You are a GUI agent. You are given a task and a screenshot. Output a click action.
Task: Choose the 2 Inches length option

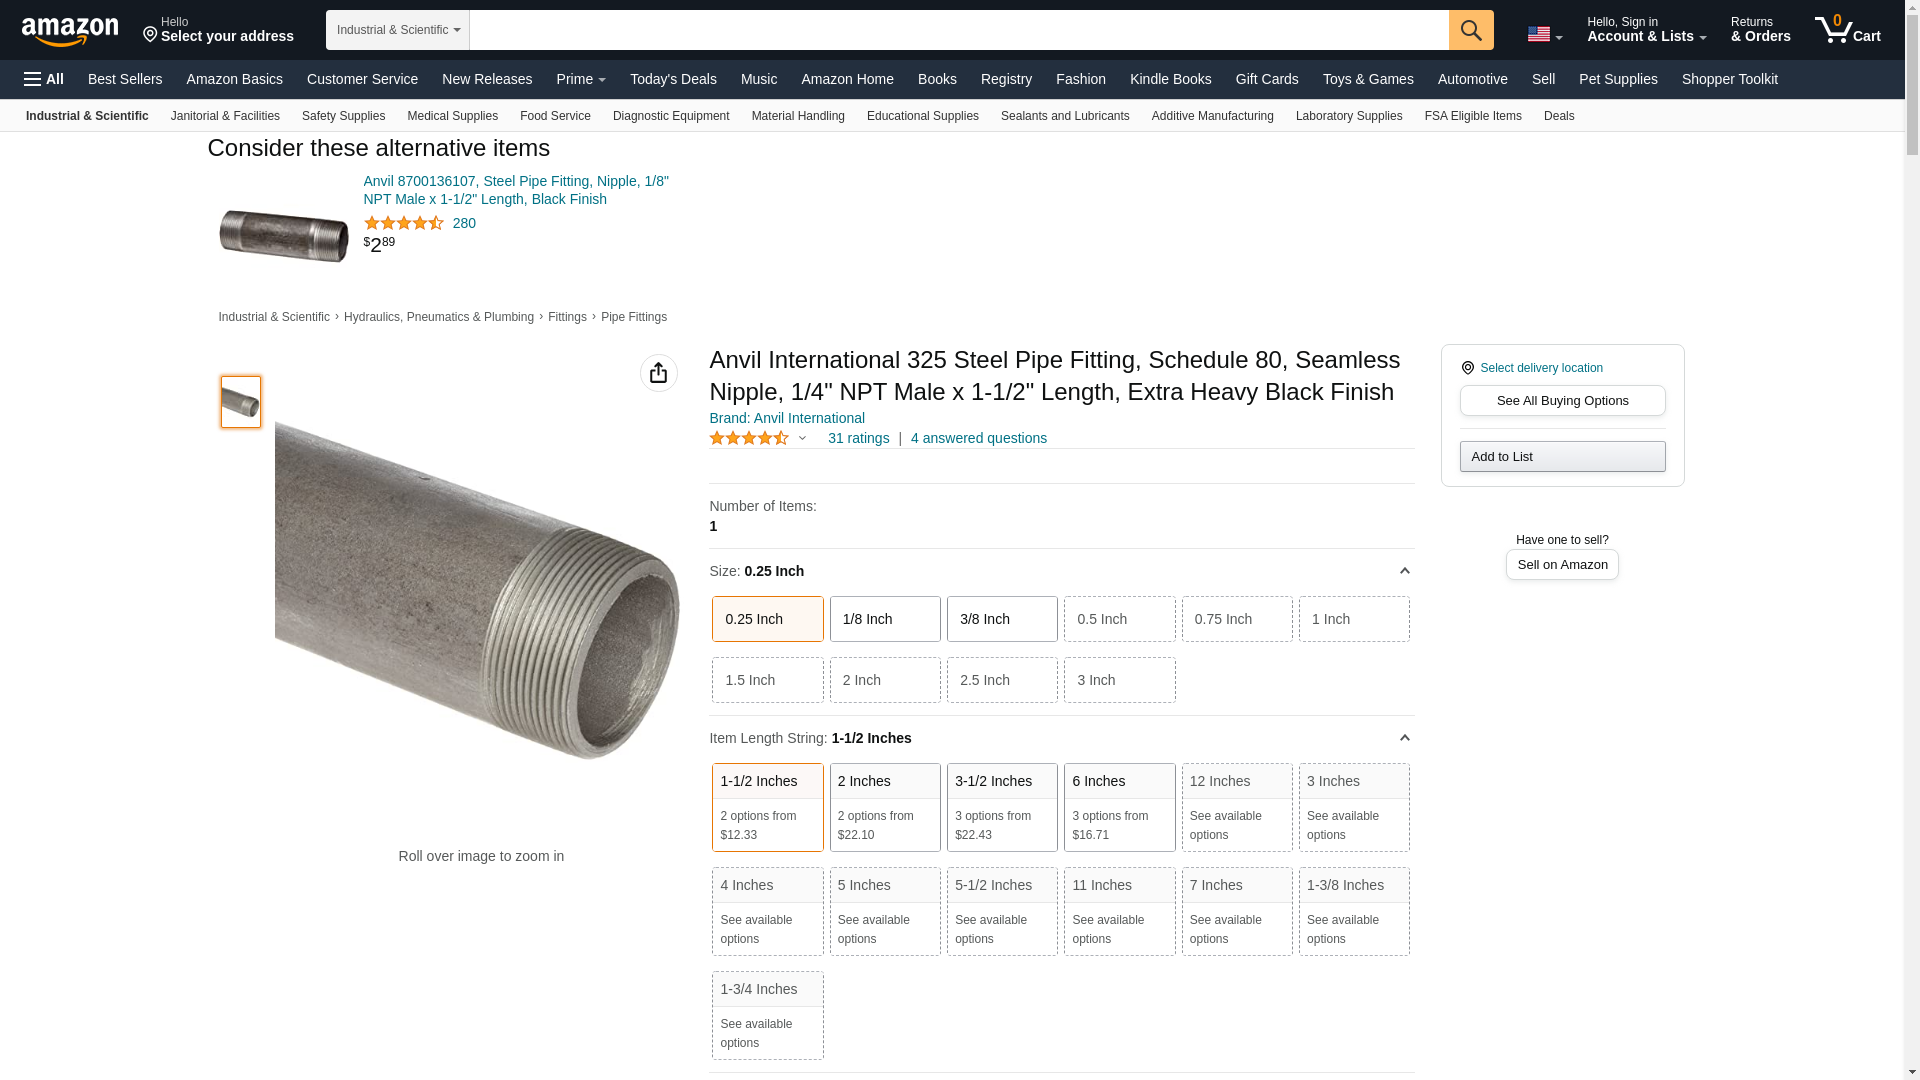(x=884, y=807)
